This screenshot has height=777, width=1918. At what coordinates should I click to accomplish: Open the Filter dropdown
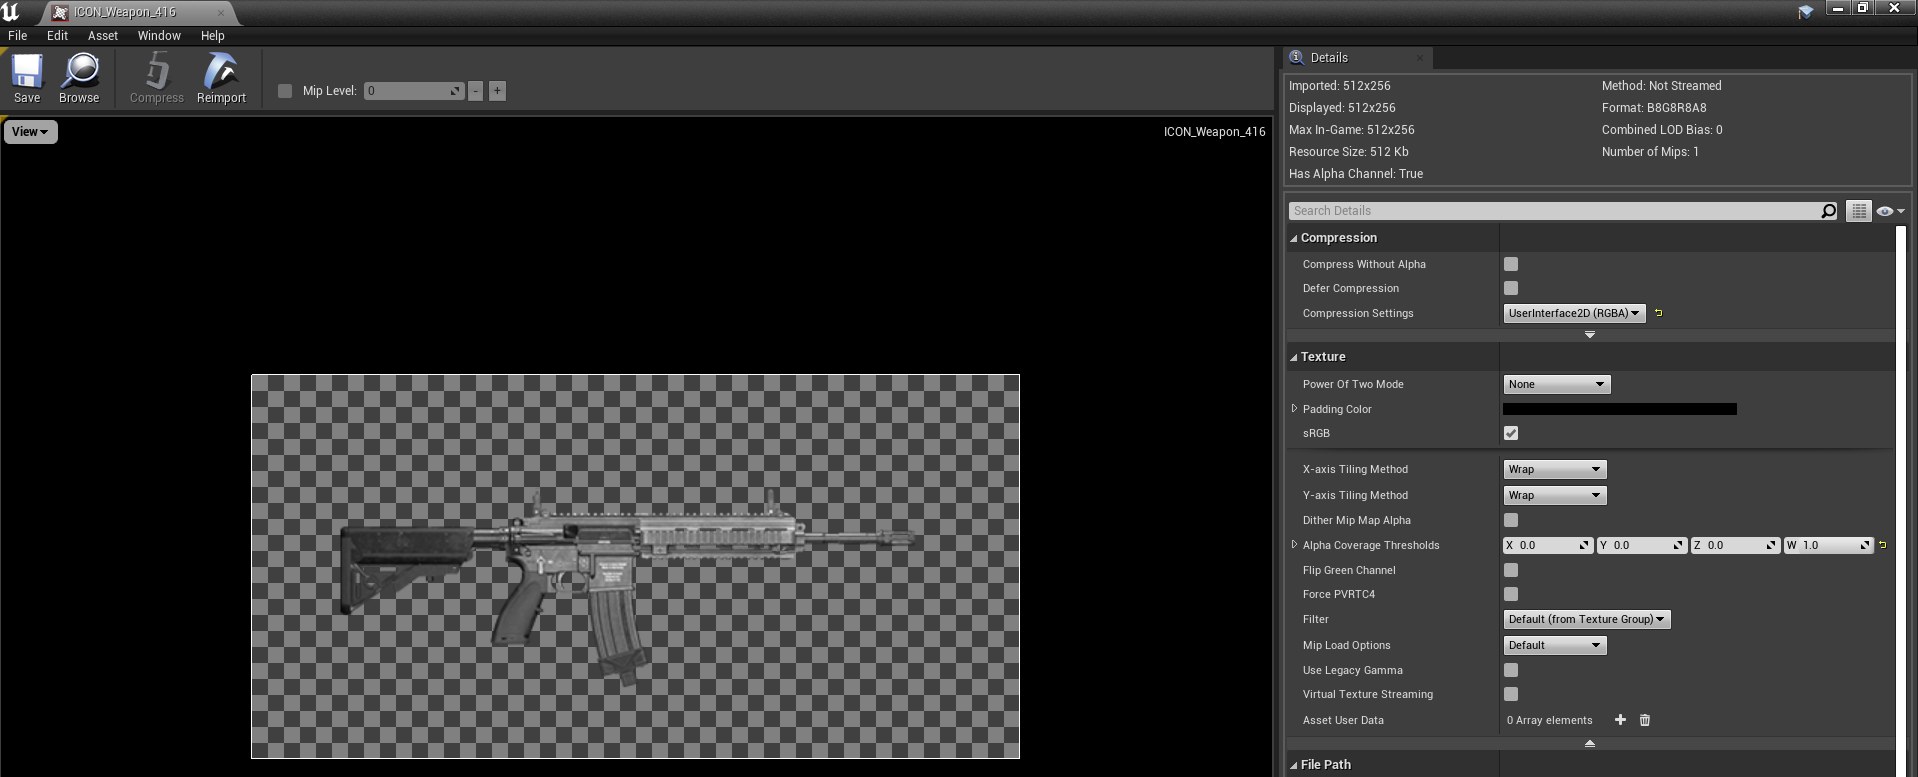[1587, 619]
